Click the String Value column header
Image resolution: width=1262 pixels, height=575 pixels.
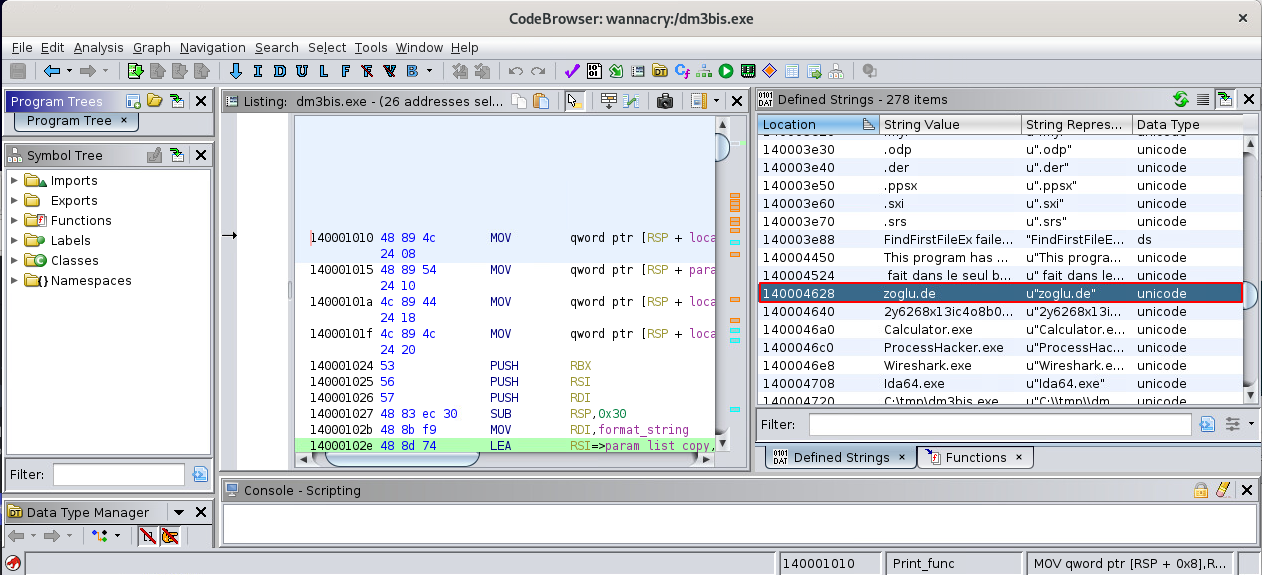(x=921, y=125)
